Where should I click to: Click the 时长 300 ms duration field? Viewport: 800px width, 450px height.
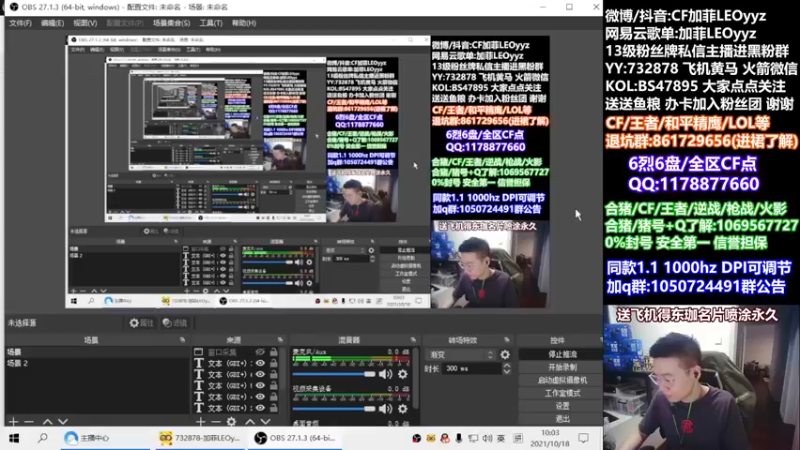coord(471,368)
